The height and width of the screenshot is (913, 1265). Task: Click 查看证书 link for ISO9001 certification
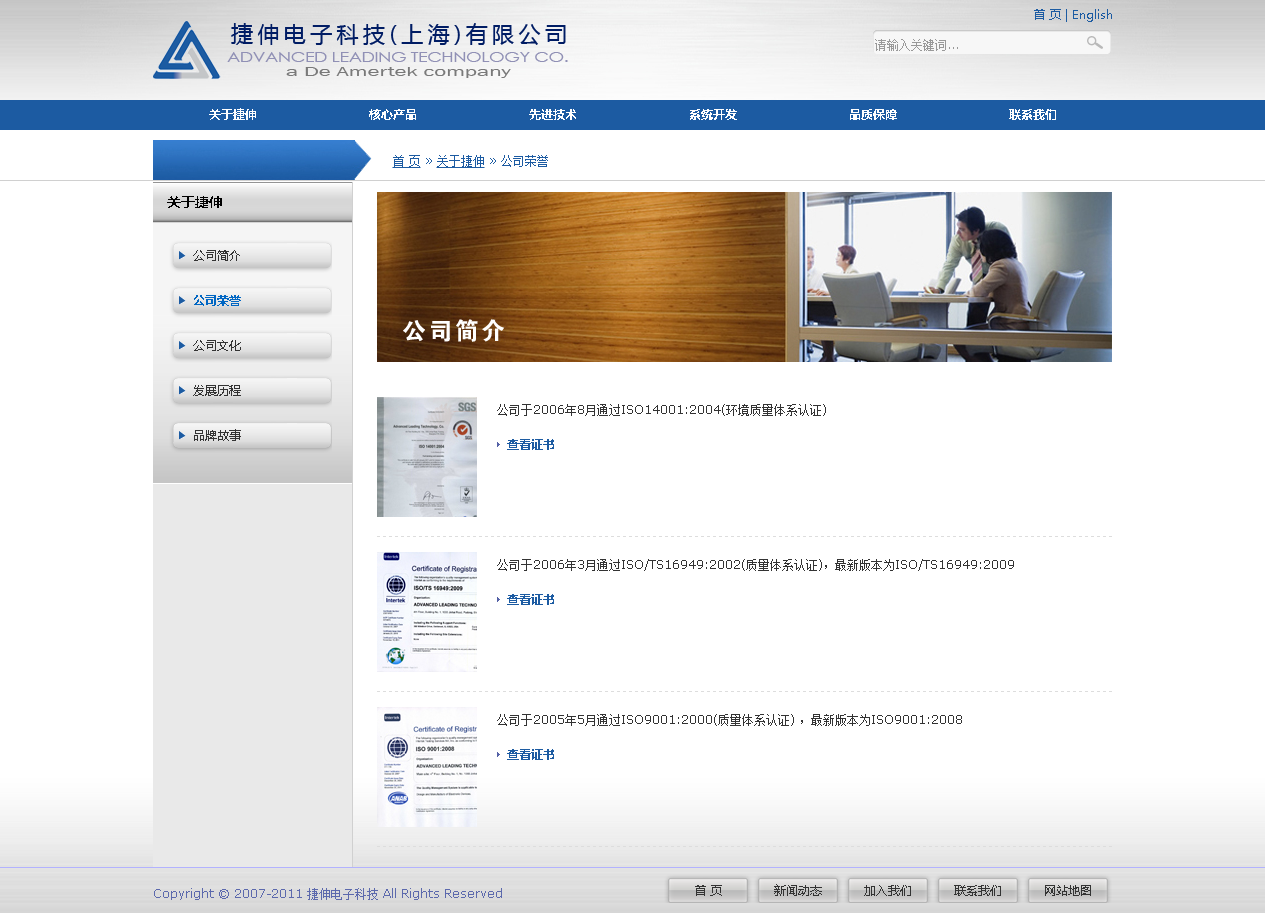tap(530, 755)
